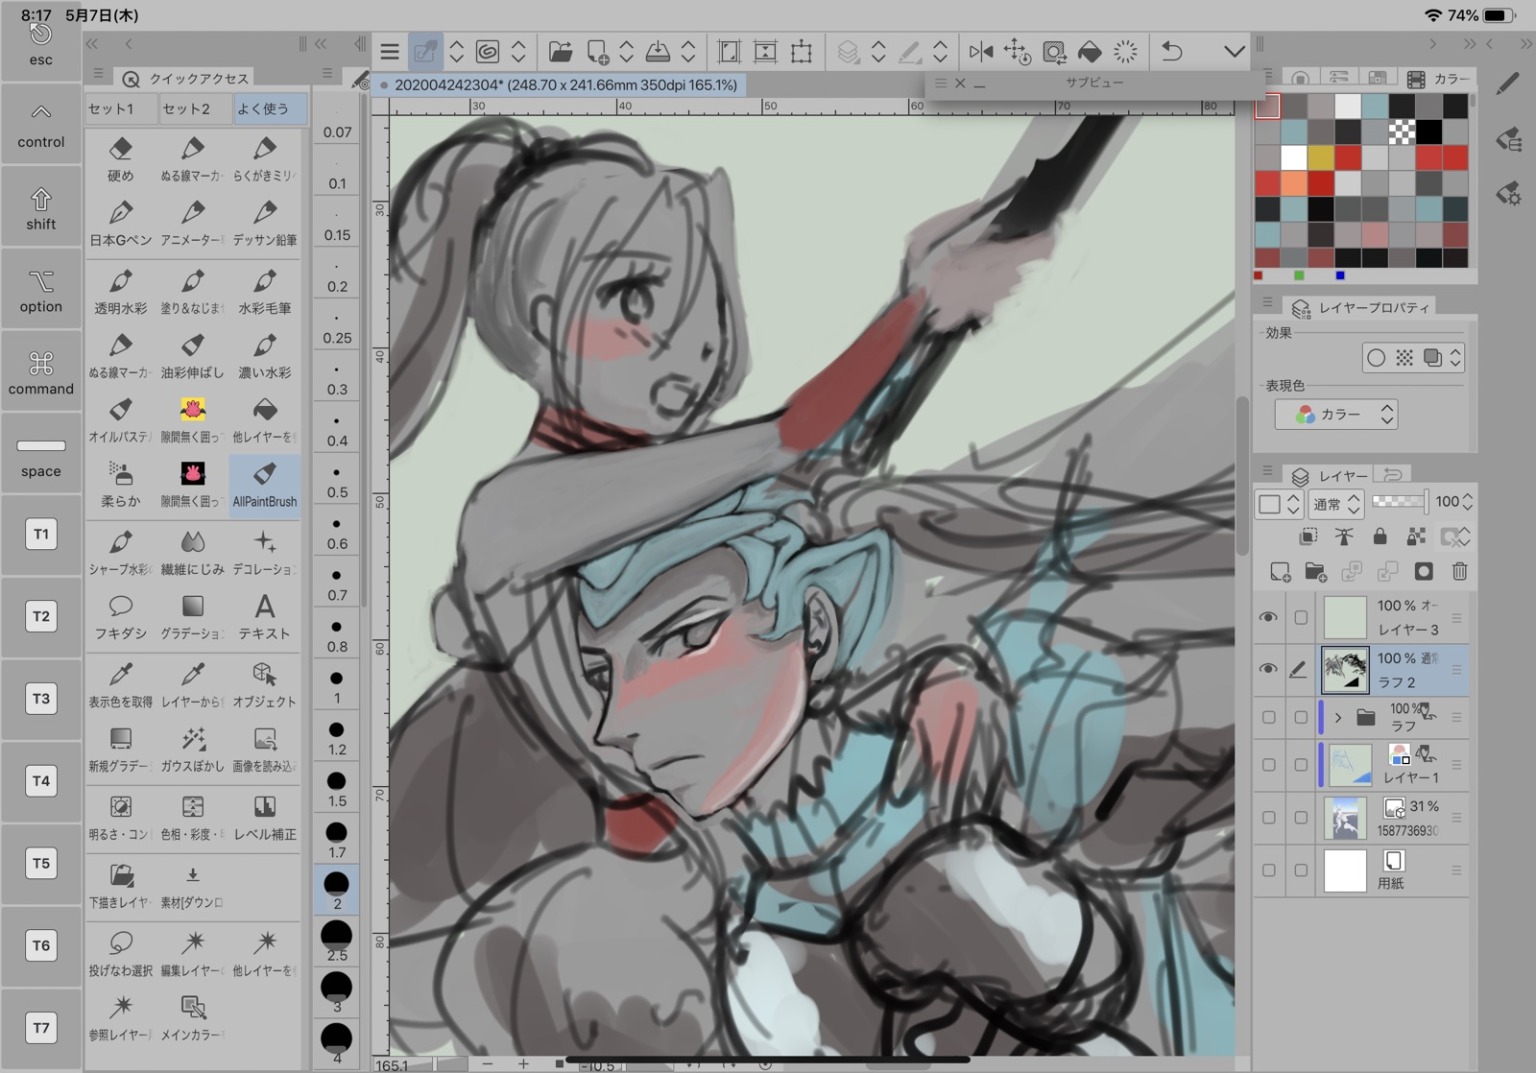Select the テキスト text tool

point(264,616)
